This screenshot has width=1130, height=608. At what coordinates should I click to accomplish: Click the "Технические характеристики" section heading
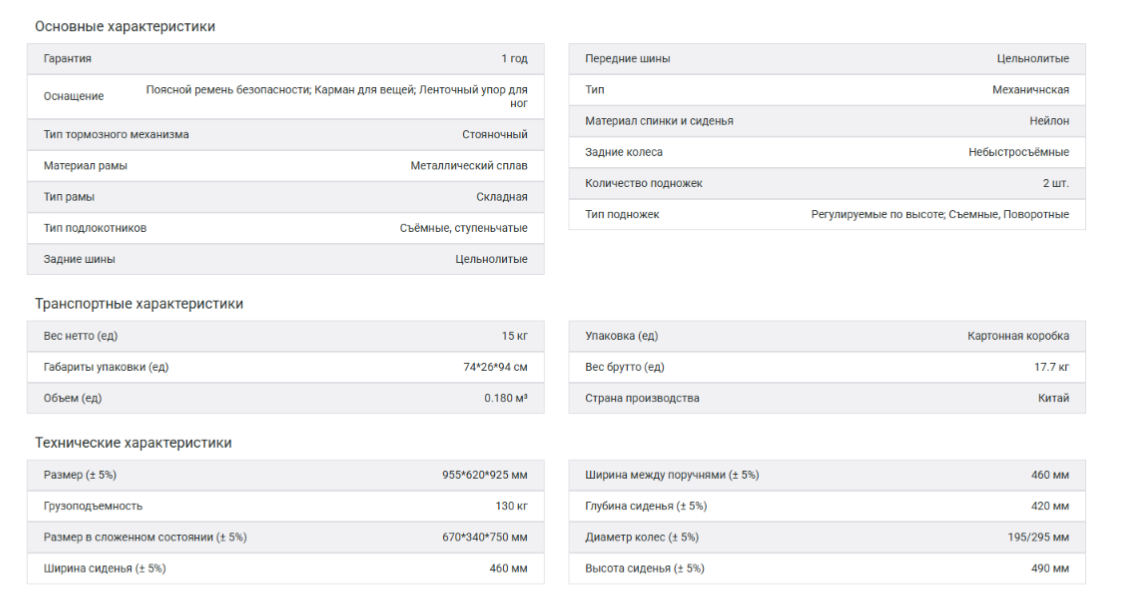click(x=133, y=443)
